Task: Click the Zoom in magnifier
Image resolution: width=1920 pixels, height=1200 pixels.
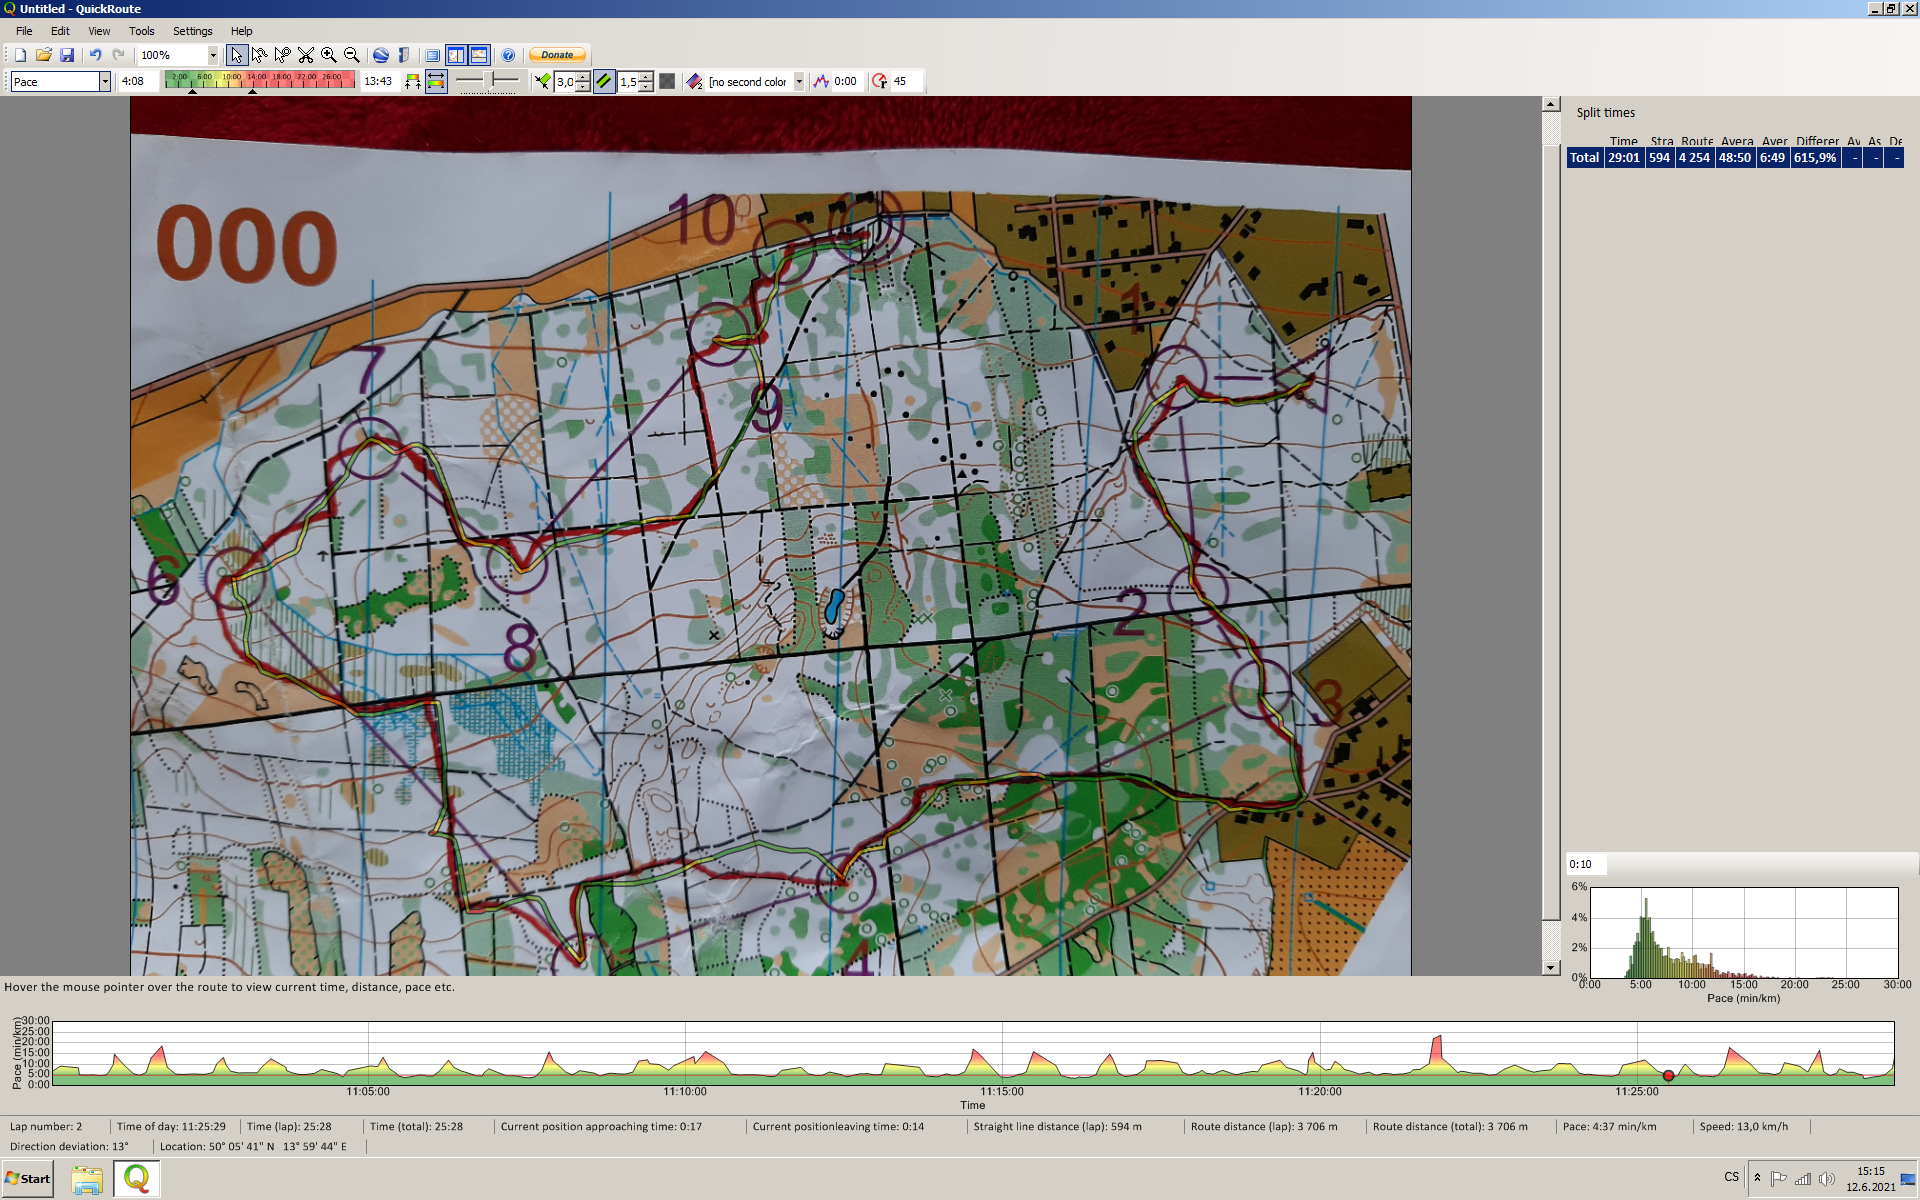Action: tap(329, 55)
